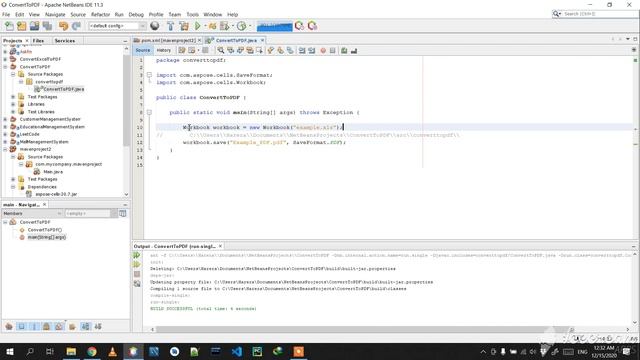The image size is (640, 360).
Task: Click the Source view button
Action: 143,50
